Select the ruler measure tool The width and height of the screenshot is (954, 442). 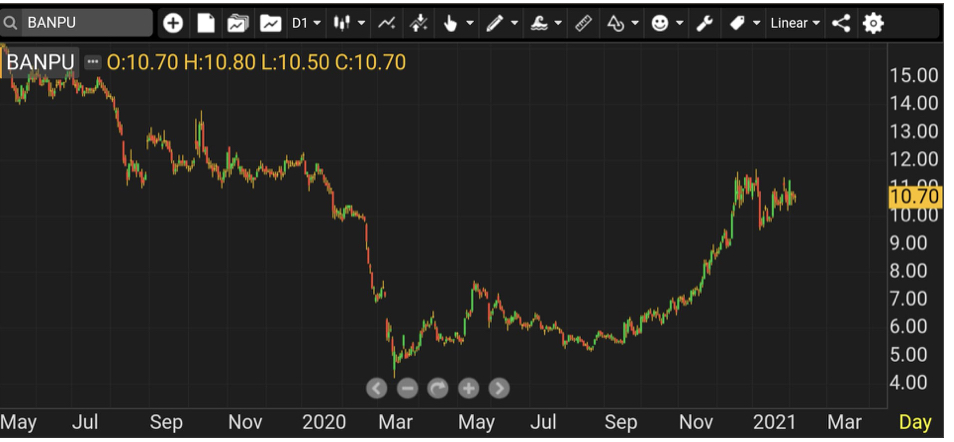coord(583,23)
